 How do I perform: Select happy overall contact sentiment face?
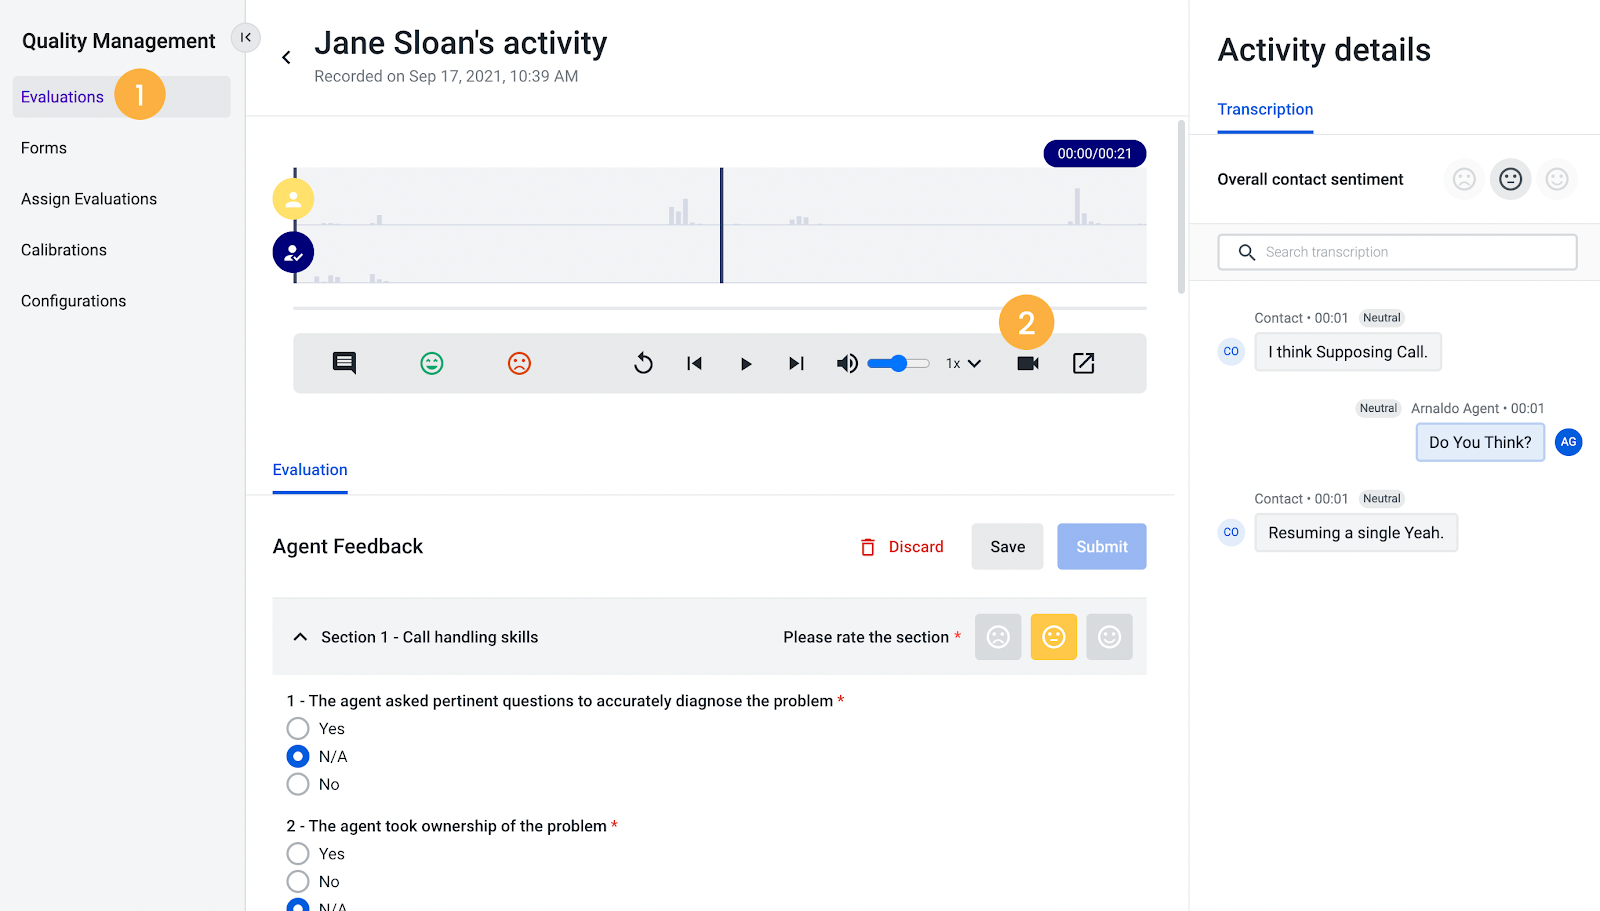pyautogui.click(x=1557, y=179)
